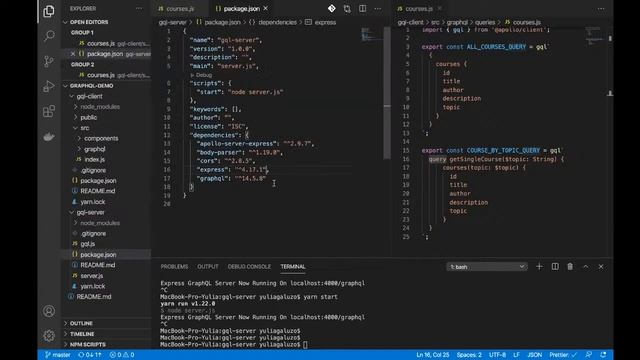This screenshot has width=640, height=360.
Task: Switch to the Output panel tab
Action: (x=208, y=267)
